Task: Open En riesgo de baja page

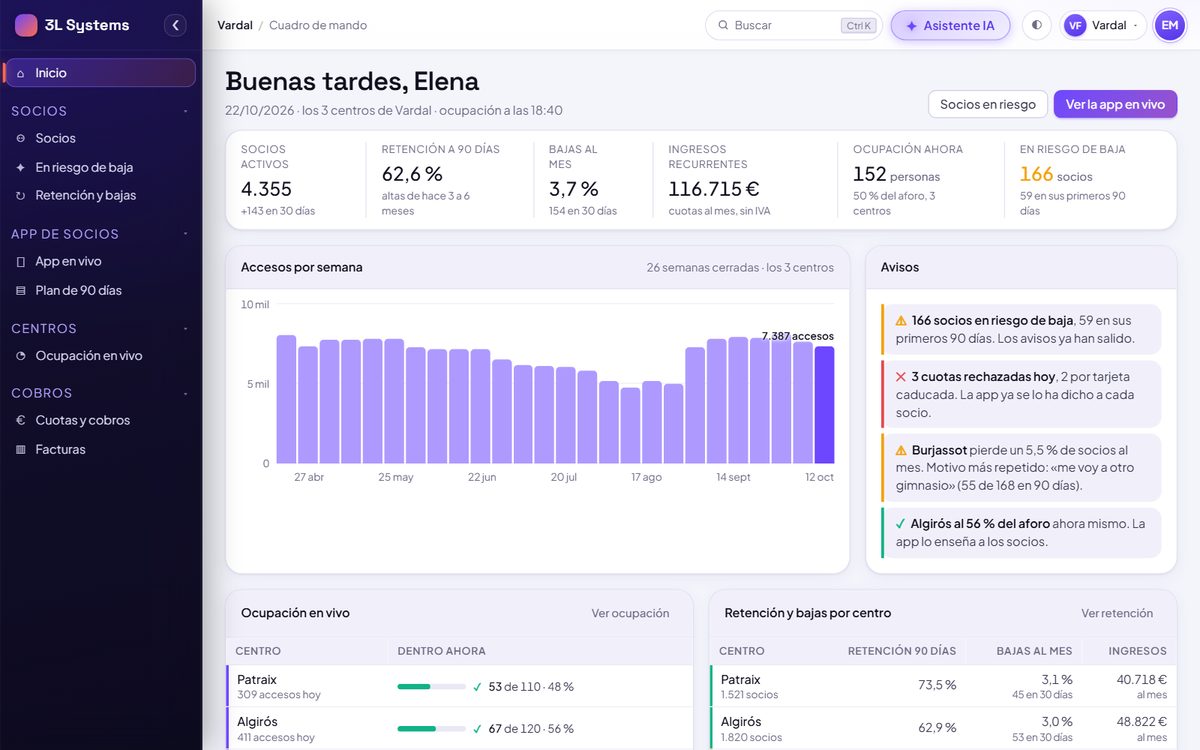Action: (99, 167)
